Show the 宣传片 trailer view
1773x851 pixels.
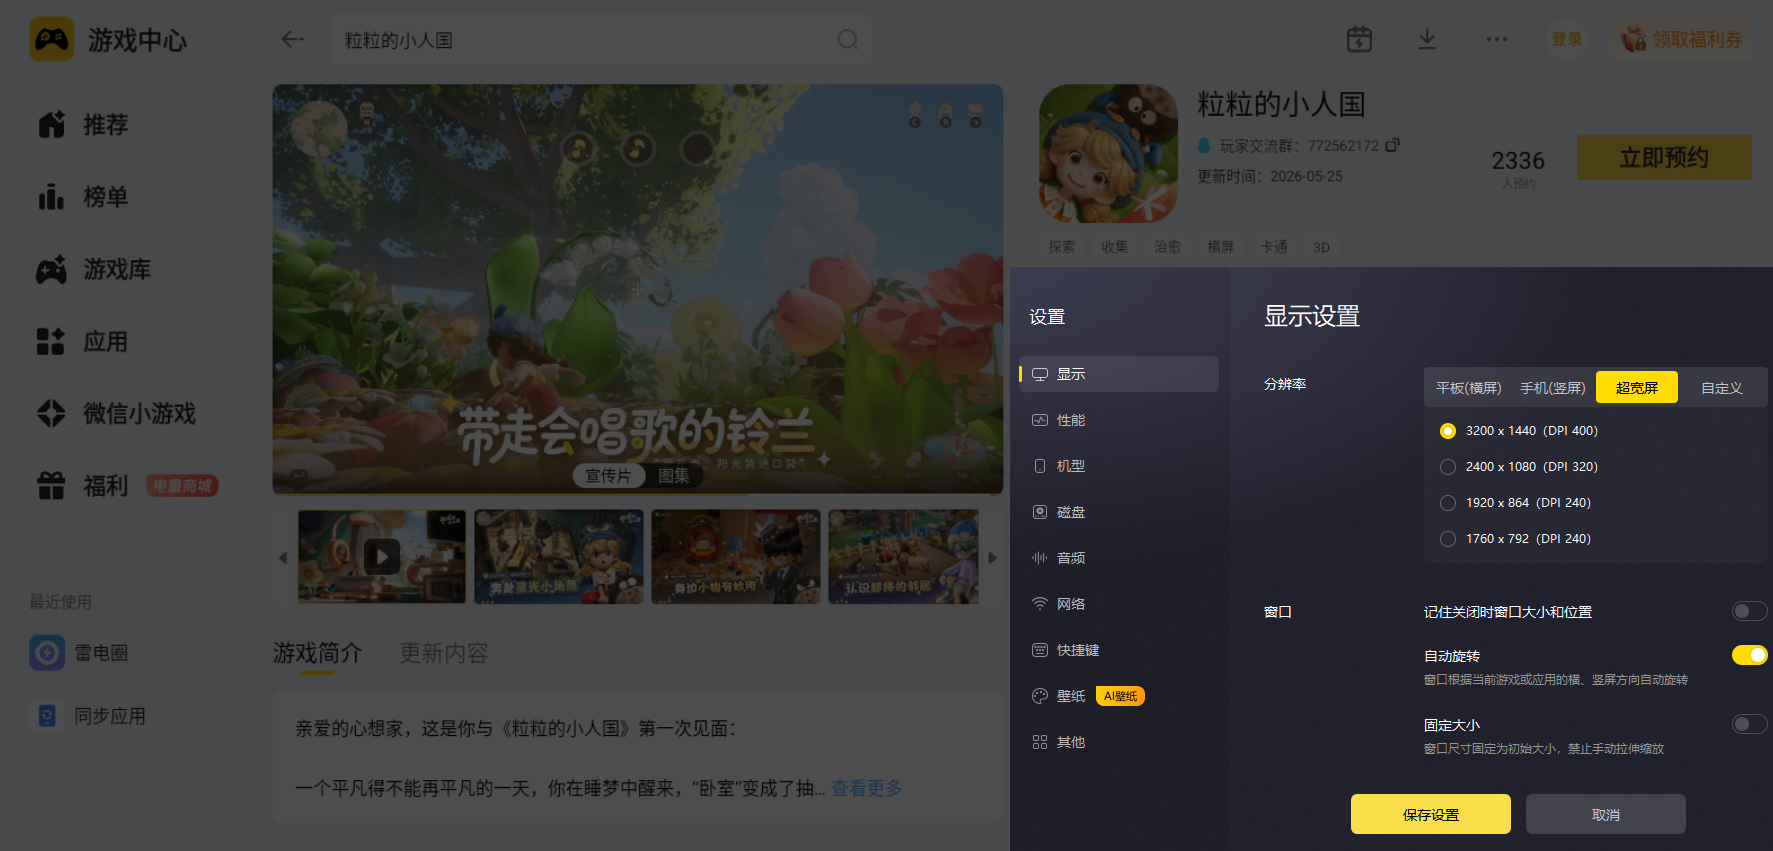[x=608, y=476]
